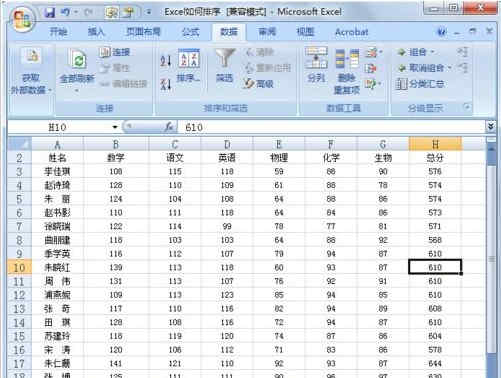Switch to the 视图 tab
Image resolution: width=501 pixels, height=378 pixels.
tap(305, 32)
